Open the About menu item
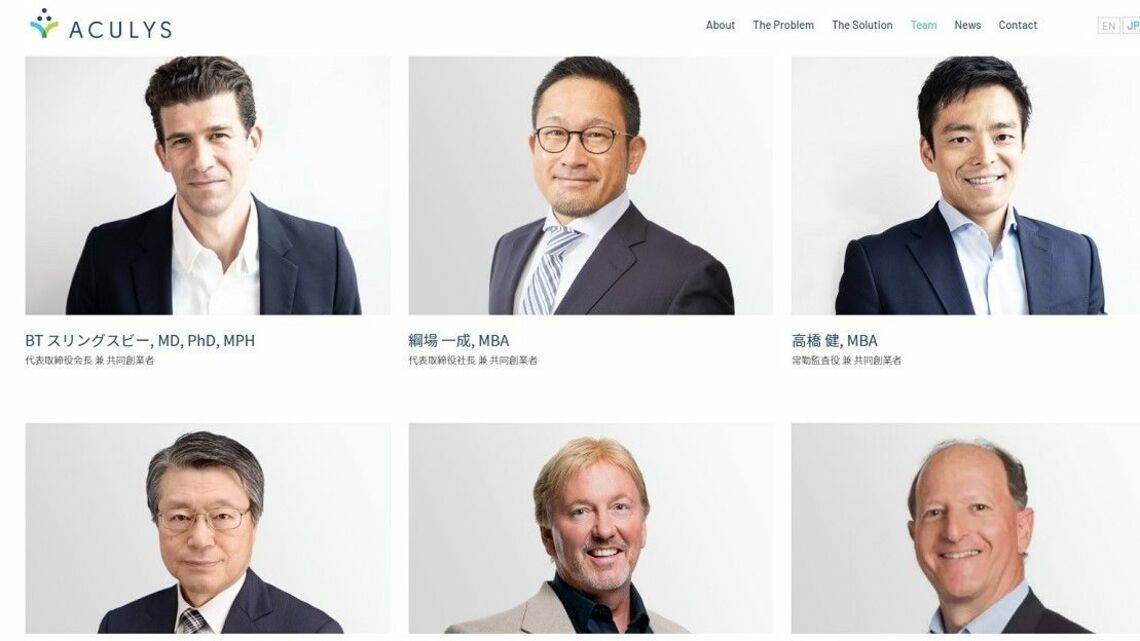The width and height of the screenshot is (1140, 641). (x=720, y=25)
